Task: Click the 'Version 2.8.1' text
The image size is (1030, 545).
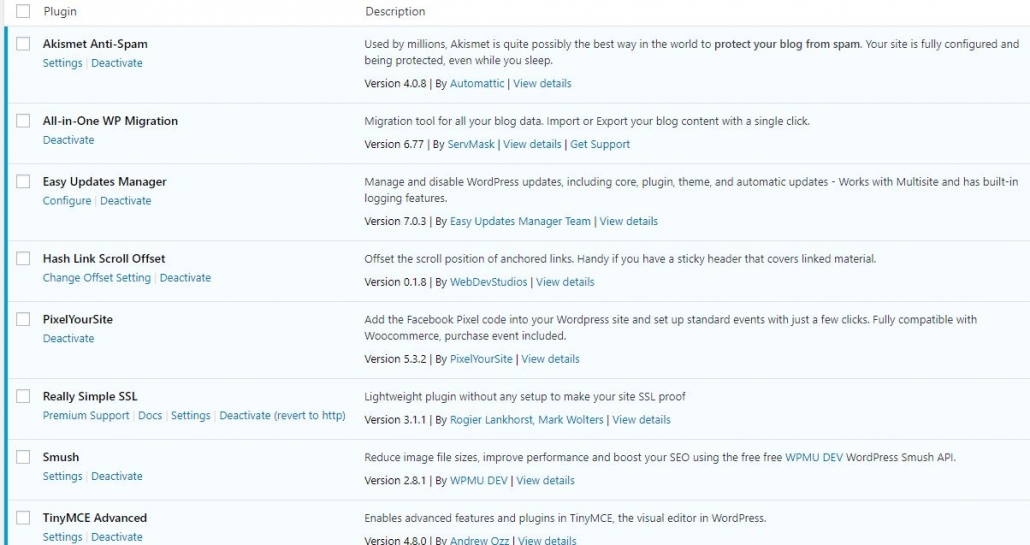Action: [395, 481]
